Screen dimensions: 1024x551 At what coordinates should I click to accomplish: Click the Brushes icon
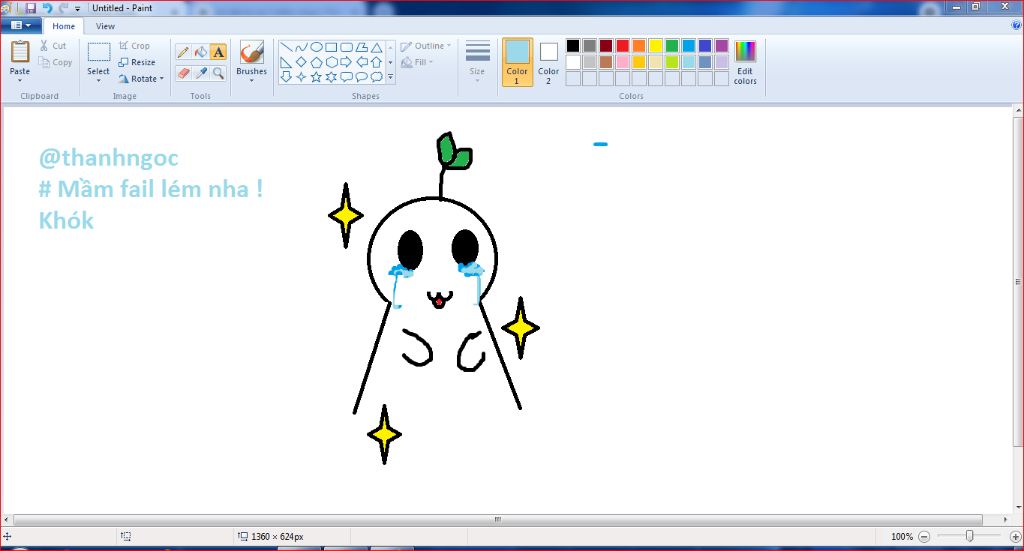251,53
